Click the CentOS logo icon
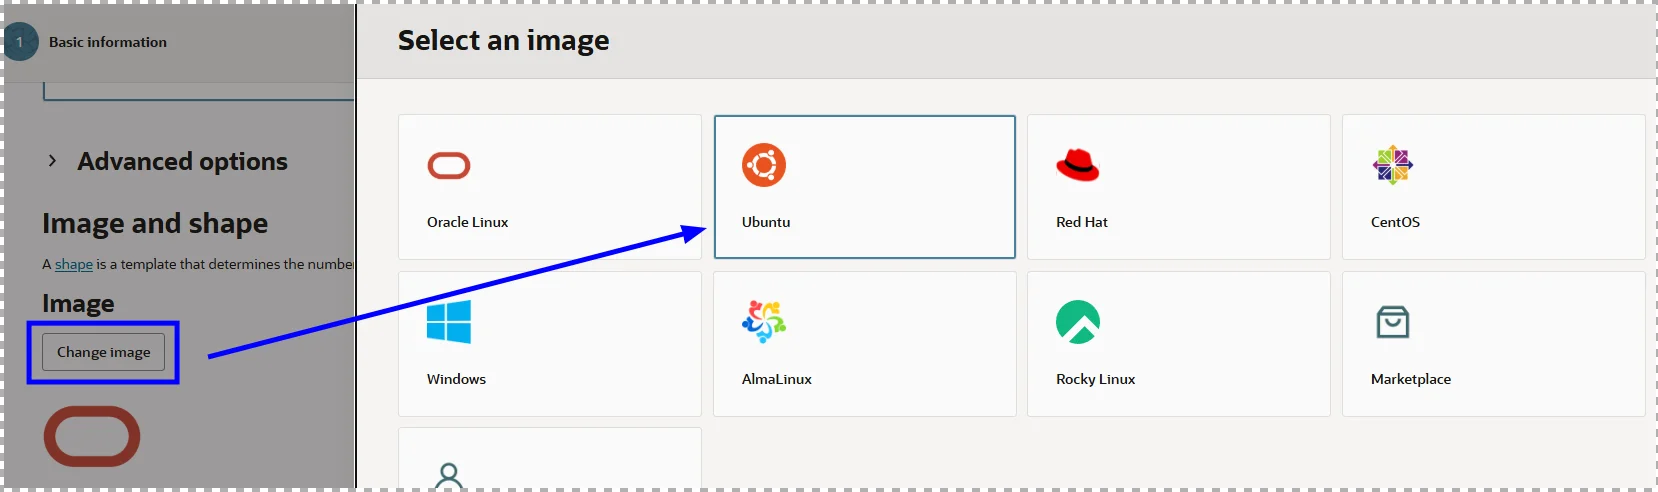The image size is (1658, 492). point(1393,165)
